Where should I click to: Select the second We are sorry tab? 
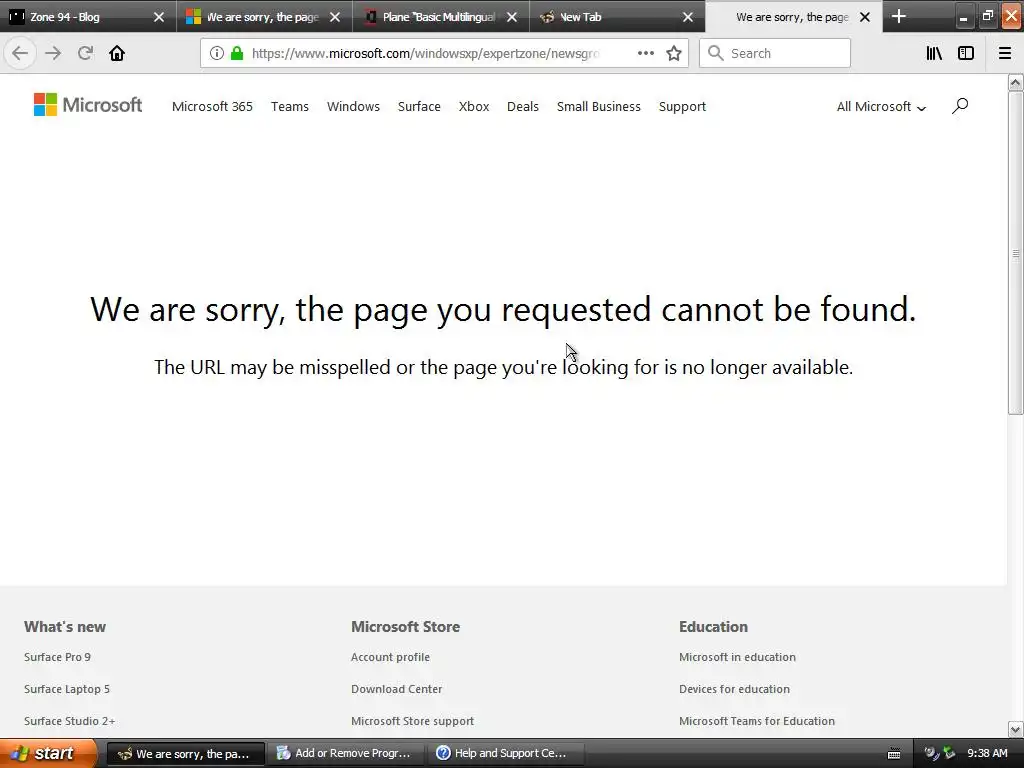793,16
